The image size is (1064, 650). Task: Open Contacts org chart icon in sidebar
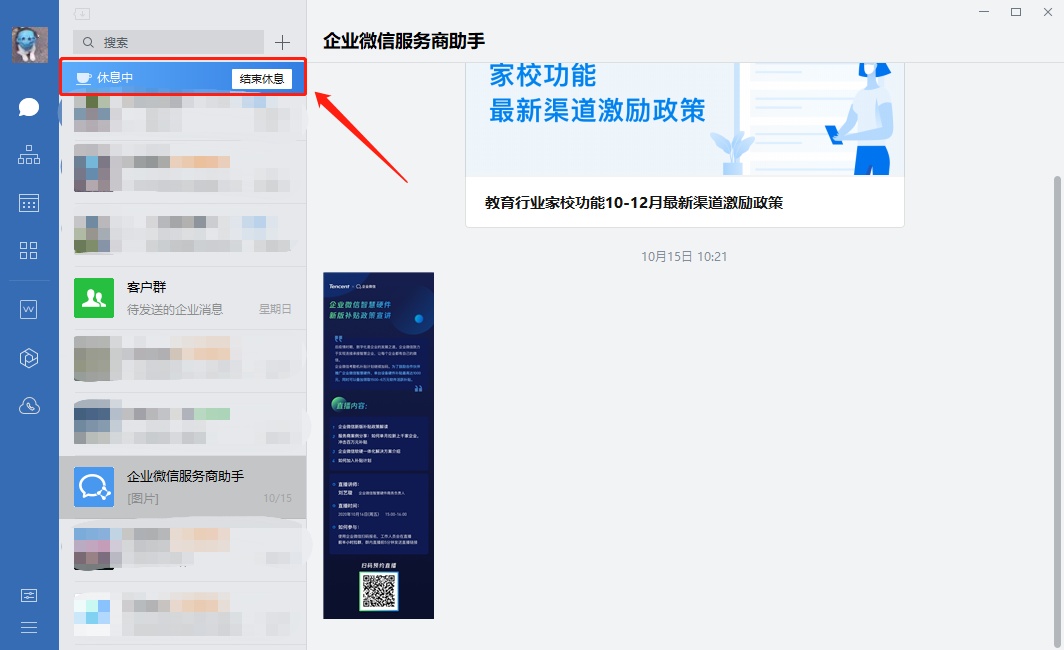[x=29, y=155]
